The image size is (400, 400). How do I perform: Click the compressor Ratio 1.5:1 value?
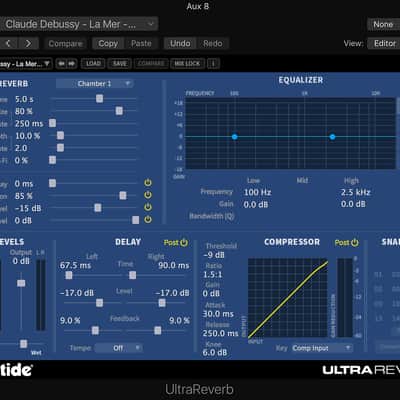[x=213, y=275]
